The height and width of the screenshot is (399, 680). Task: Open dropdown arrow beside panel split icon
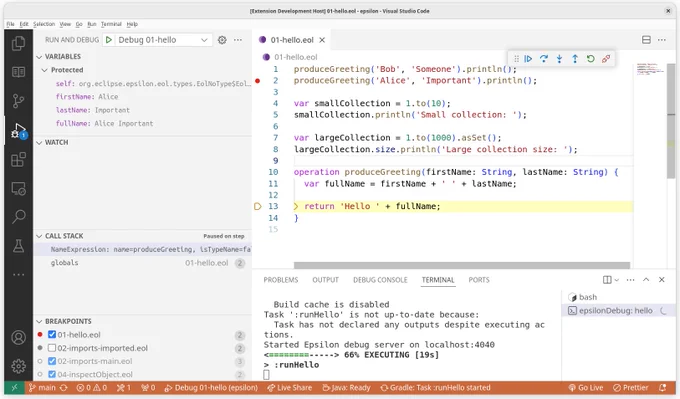tap(616, 280)
